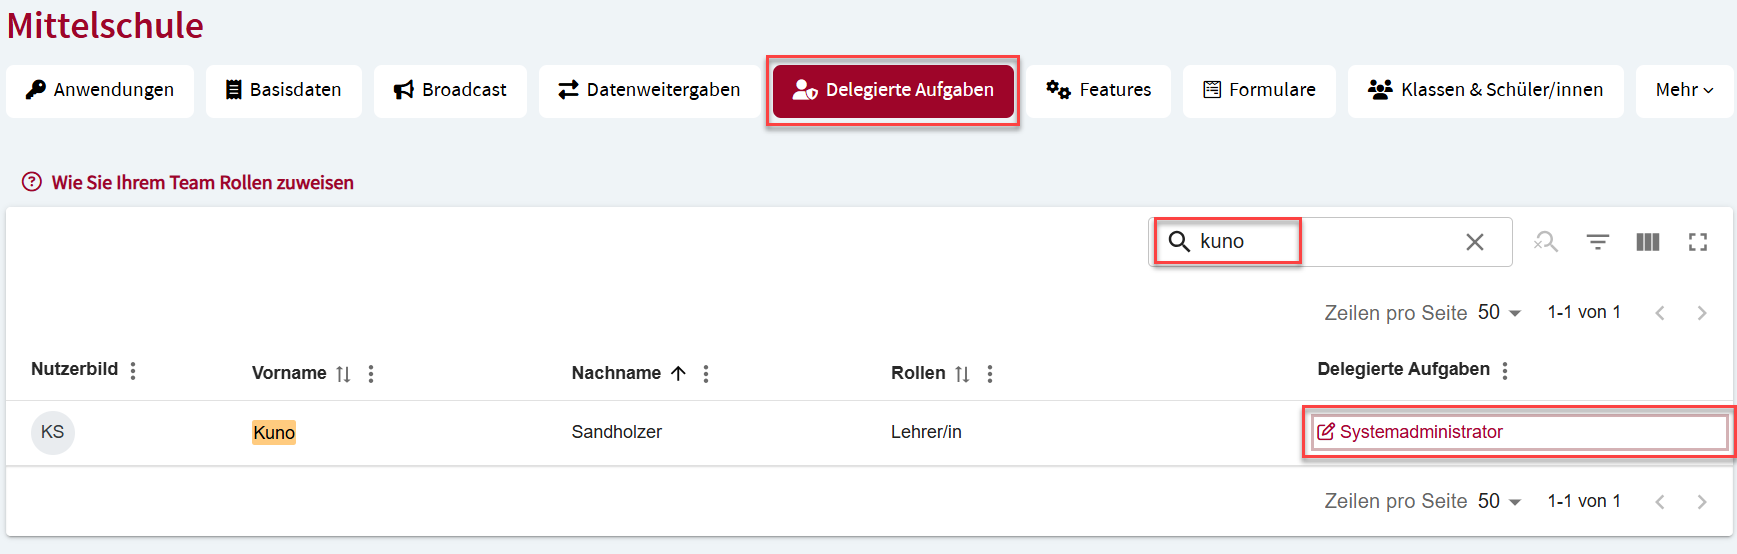Image resolution: width=1737 pixels, height=554 pixels.
Task: Show the column visibility settings icon
Action: coord(1647,242)
